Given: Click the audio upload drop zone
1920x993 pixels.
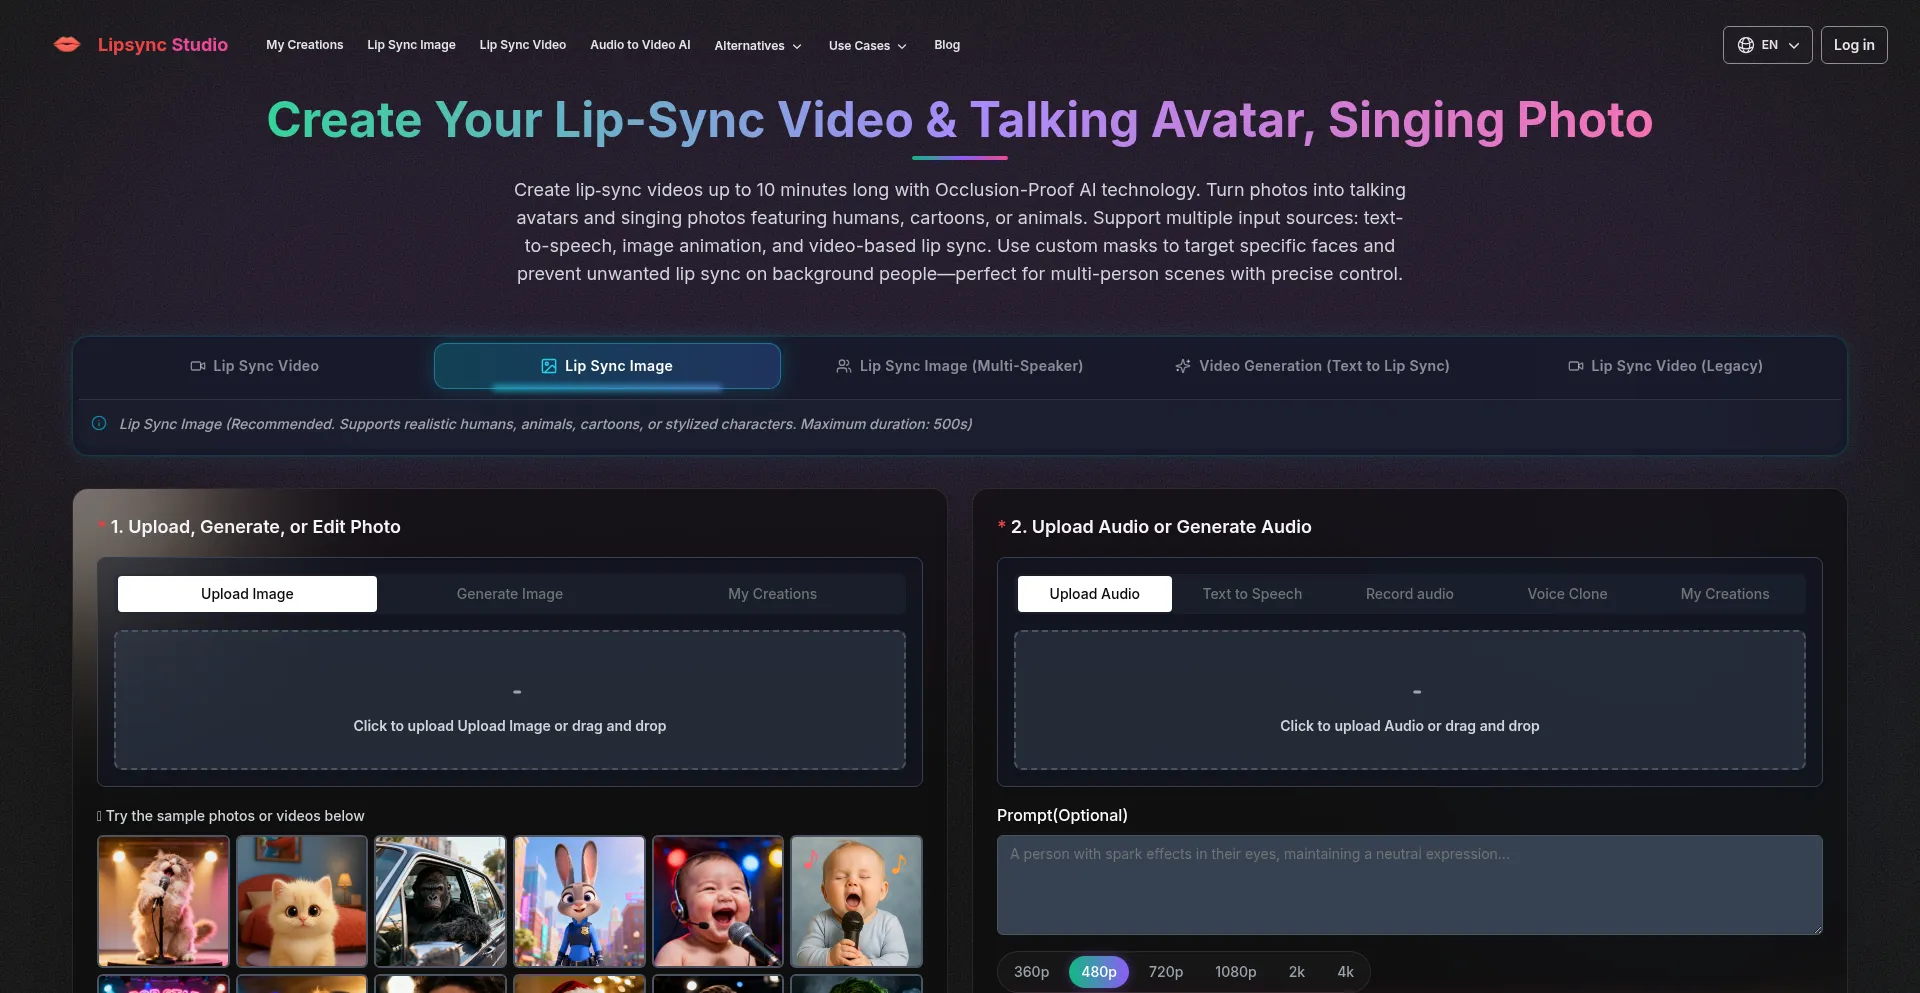Looking at the screenshot, I should point(1410,700).
